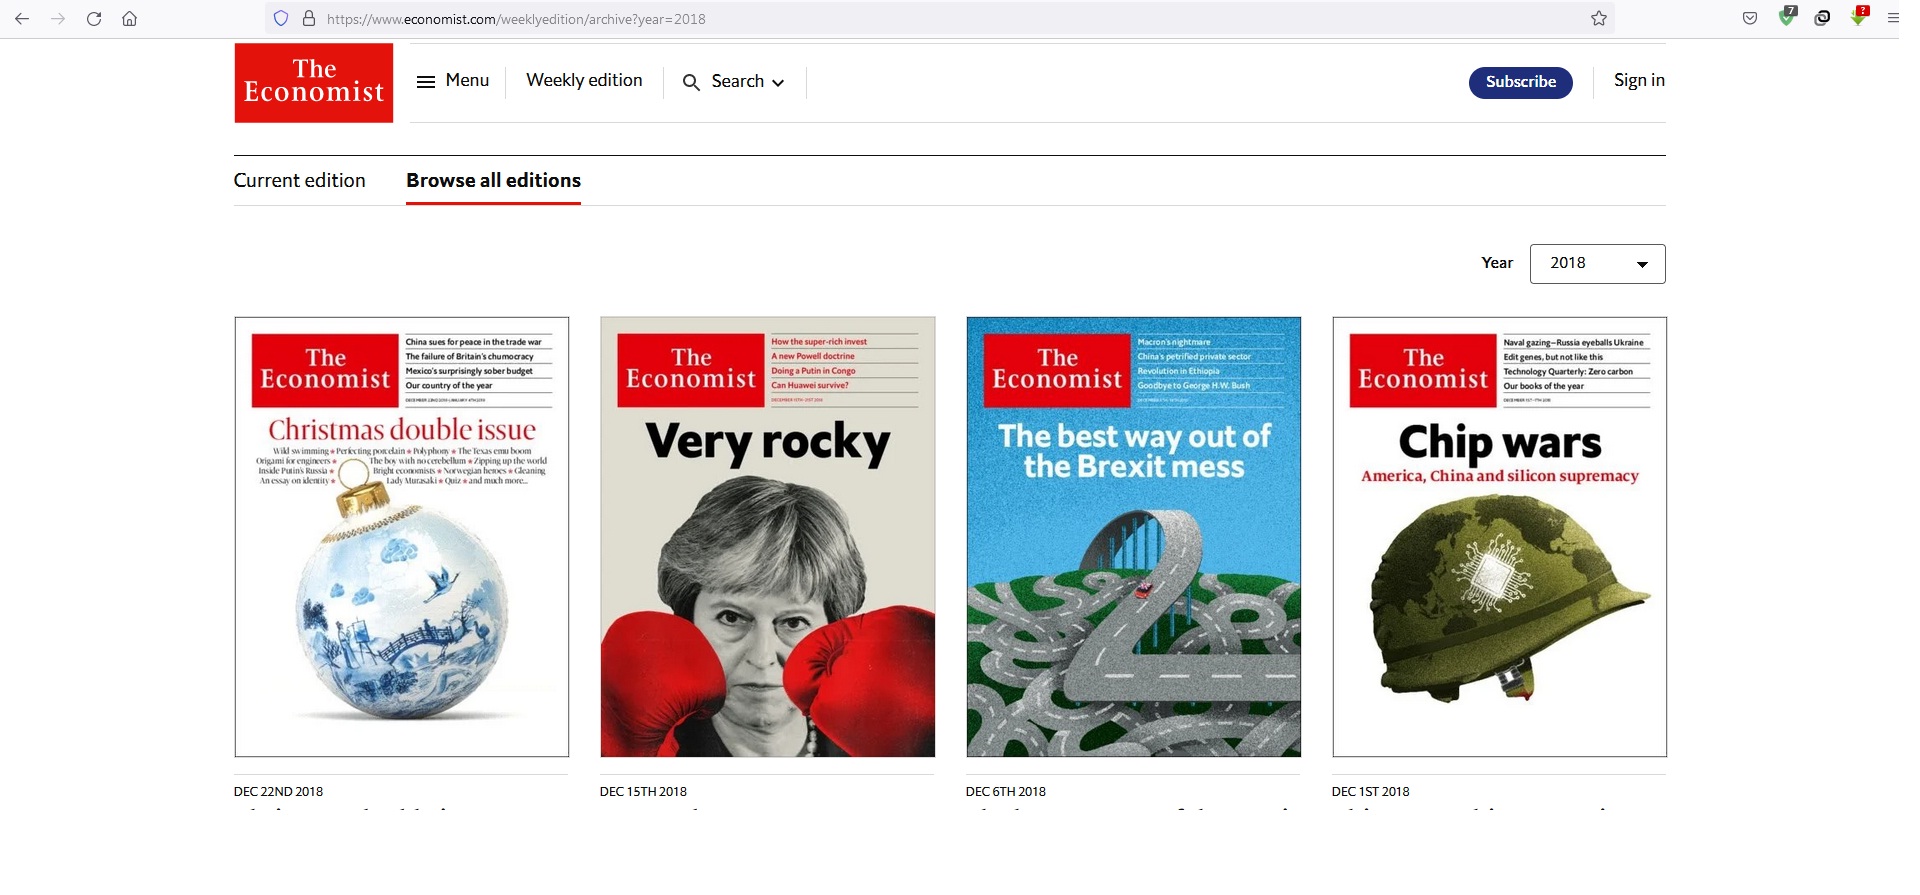The image size is (1920, 895).
Task: Click the Subscribe button
Action: (1520, 82)
